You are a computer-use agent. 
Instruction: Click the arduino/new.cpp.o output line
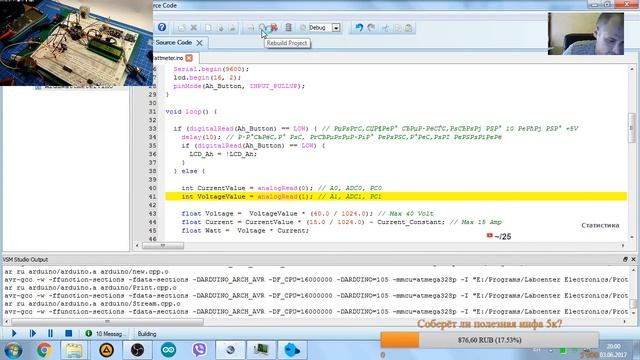(86, 271)
